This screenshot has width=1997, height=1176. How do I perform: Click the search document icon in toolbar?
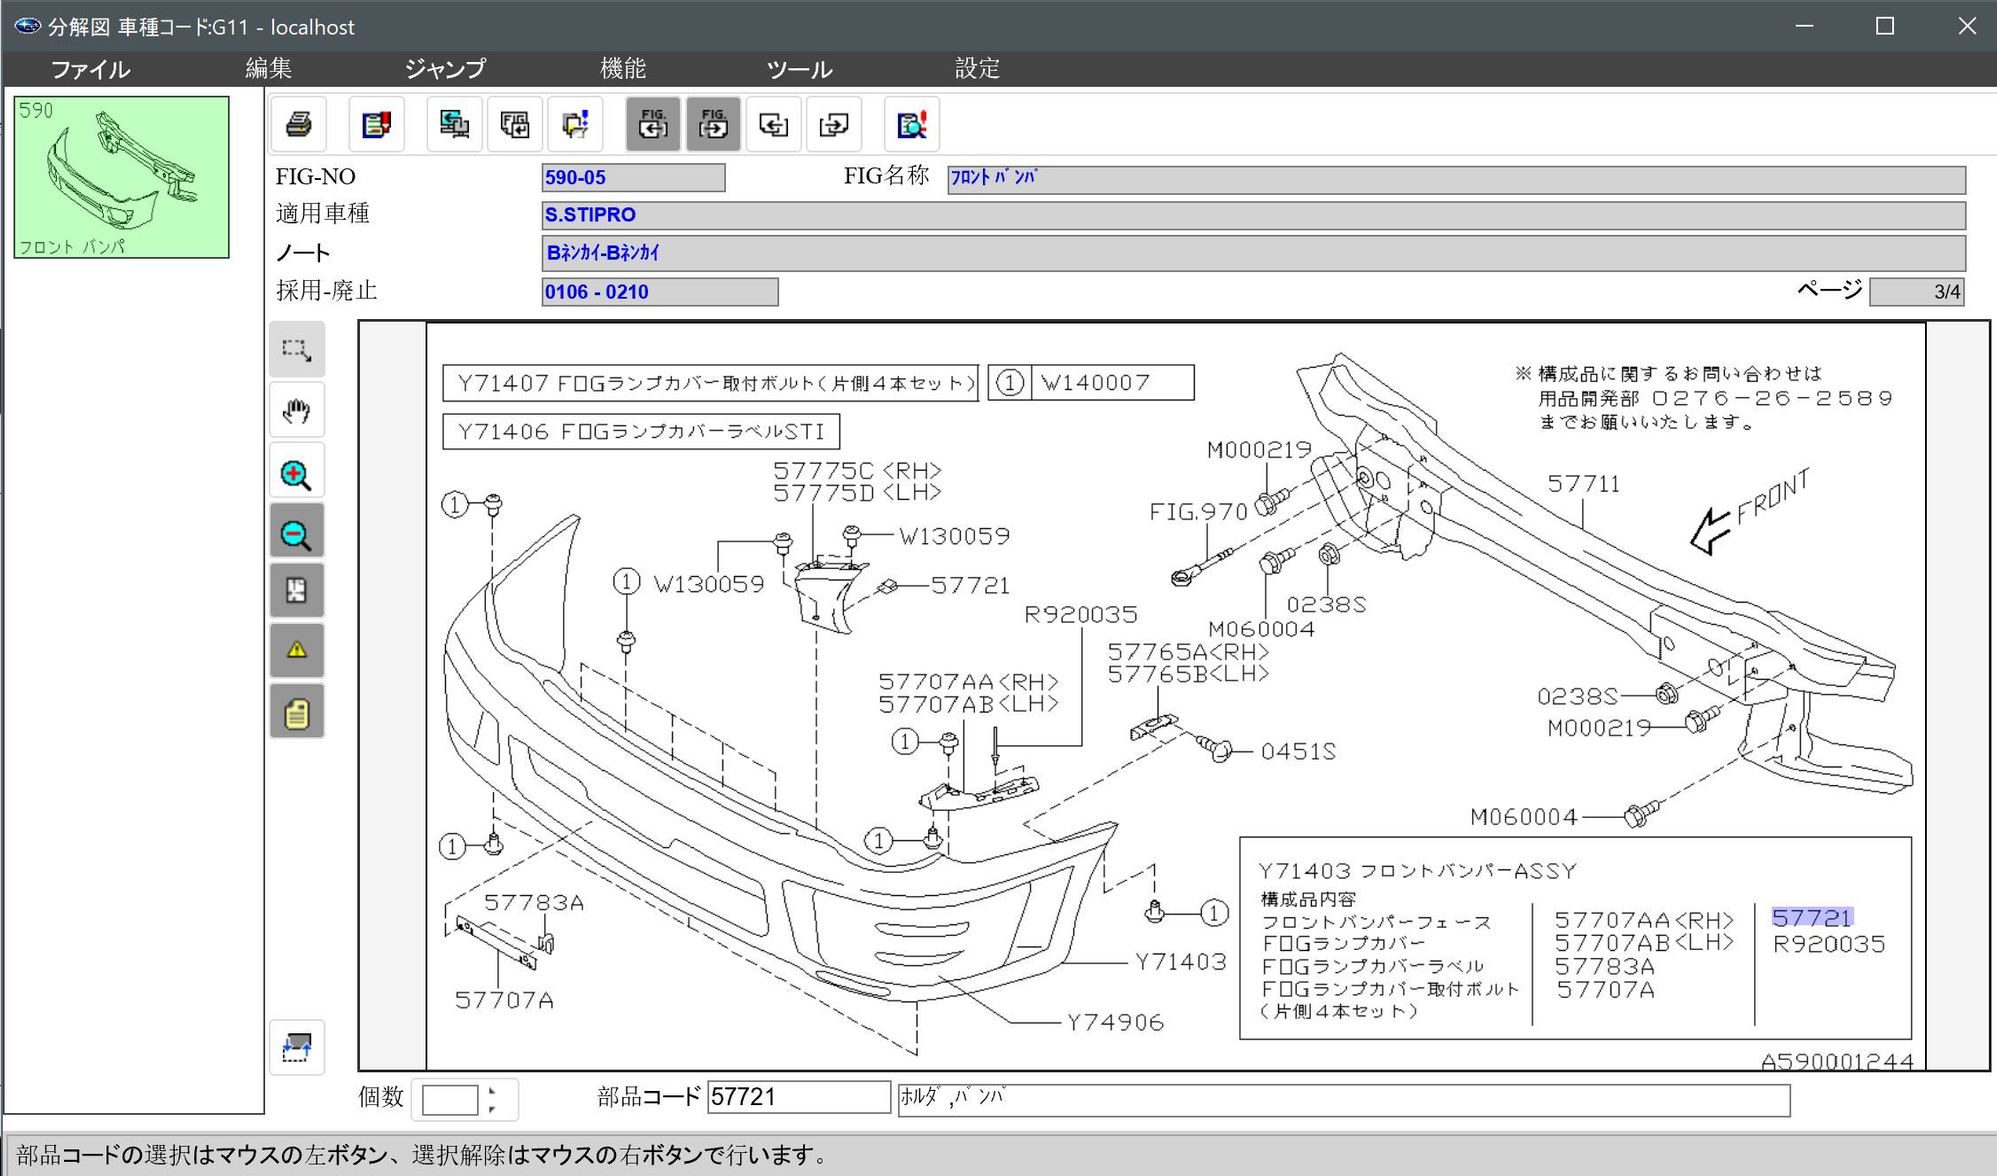coord(911,125)
